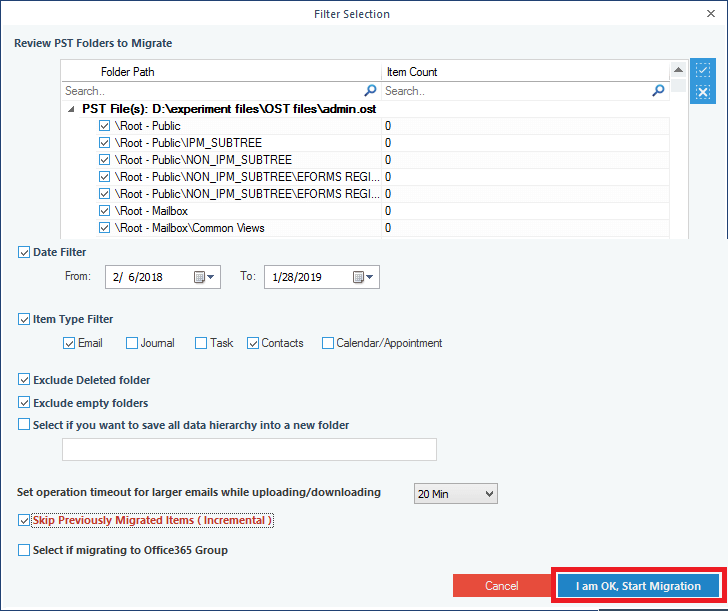
Task: Toggle Skip Previously Migrated Items (Incremental)
Action: pyautogui.click(x=24, y=520)
